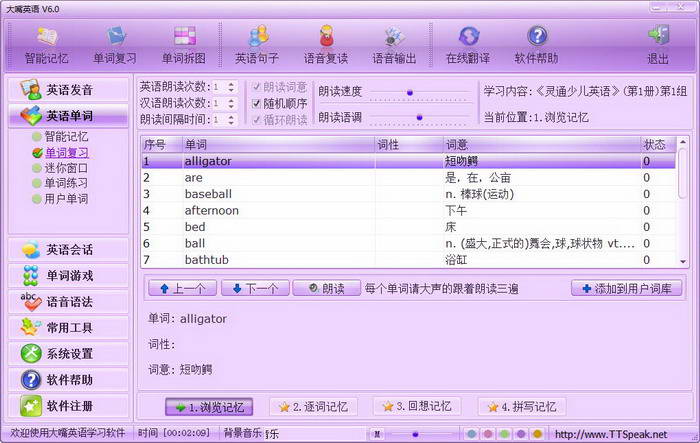Viewport: 700px width, 443px height.
Task: Launch 语音复读 from the toolbar
Action: click(327, 45)
